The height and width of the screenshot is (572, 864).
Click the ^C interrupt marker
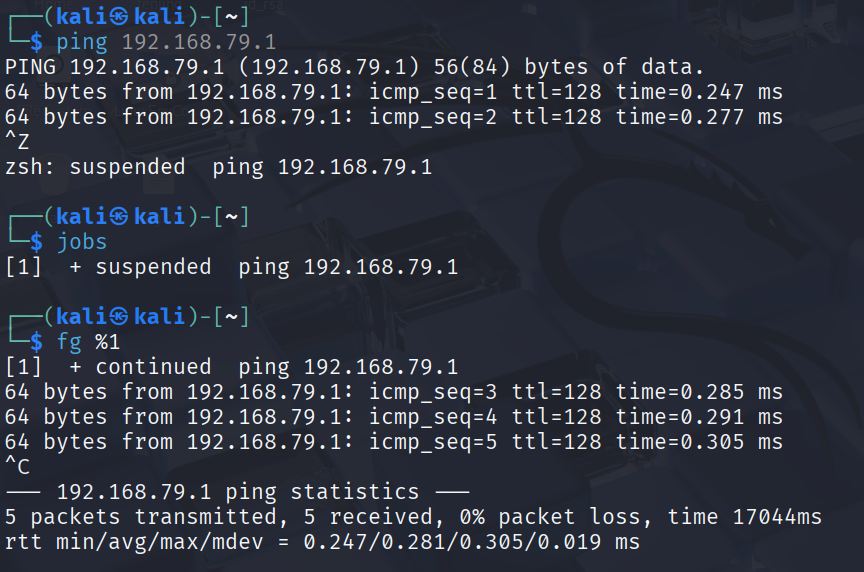pyautogui.click(x=17, y=467)
